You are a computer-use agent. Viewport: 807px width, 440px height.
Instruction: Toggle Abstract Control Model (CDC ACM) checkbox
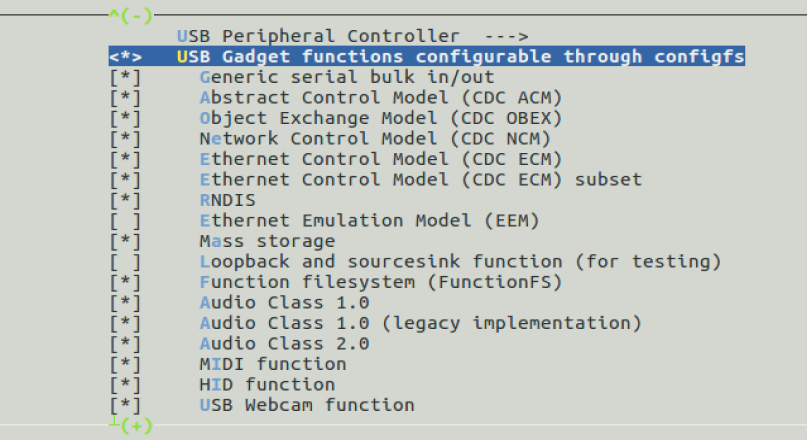[x=125, y=98]
